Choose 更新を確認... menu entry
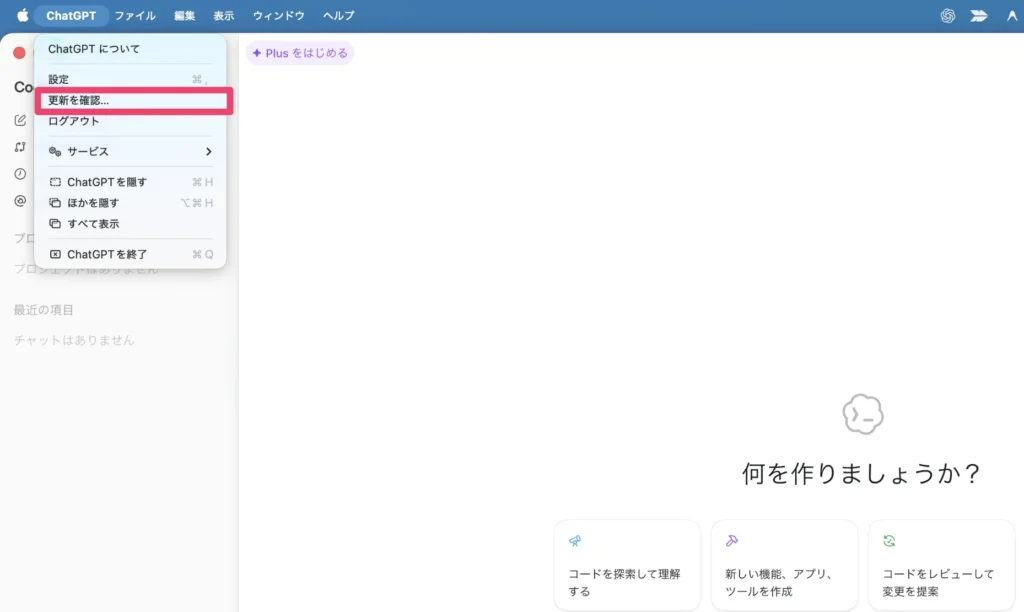1024x612 pixels. [131, 100]
